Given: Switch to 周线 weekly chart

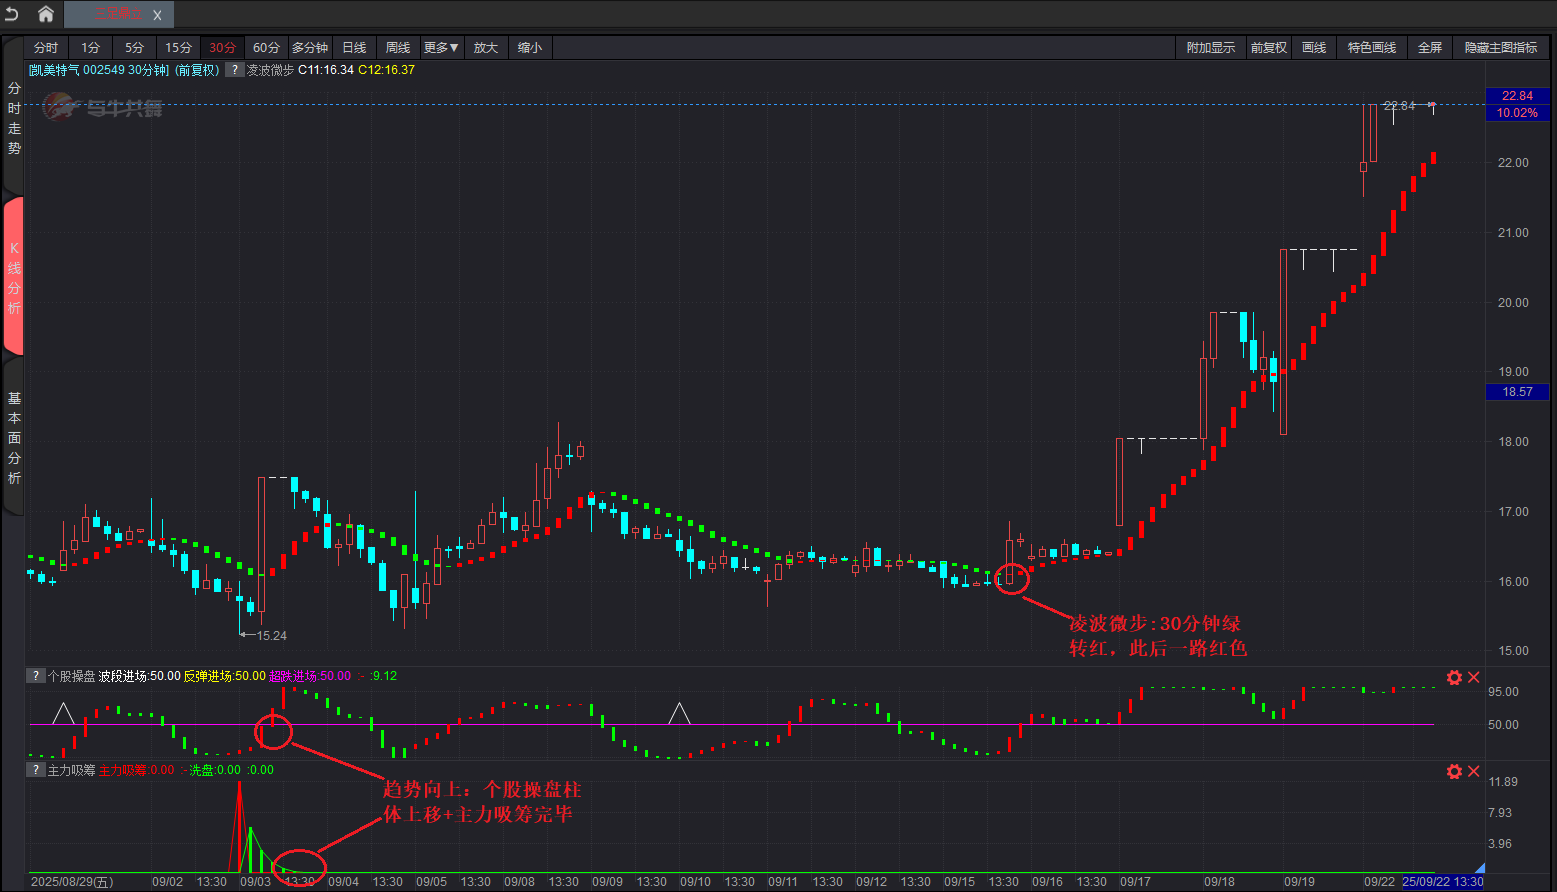Looking at the screenshot, I should 398,48.
